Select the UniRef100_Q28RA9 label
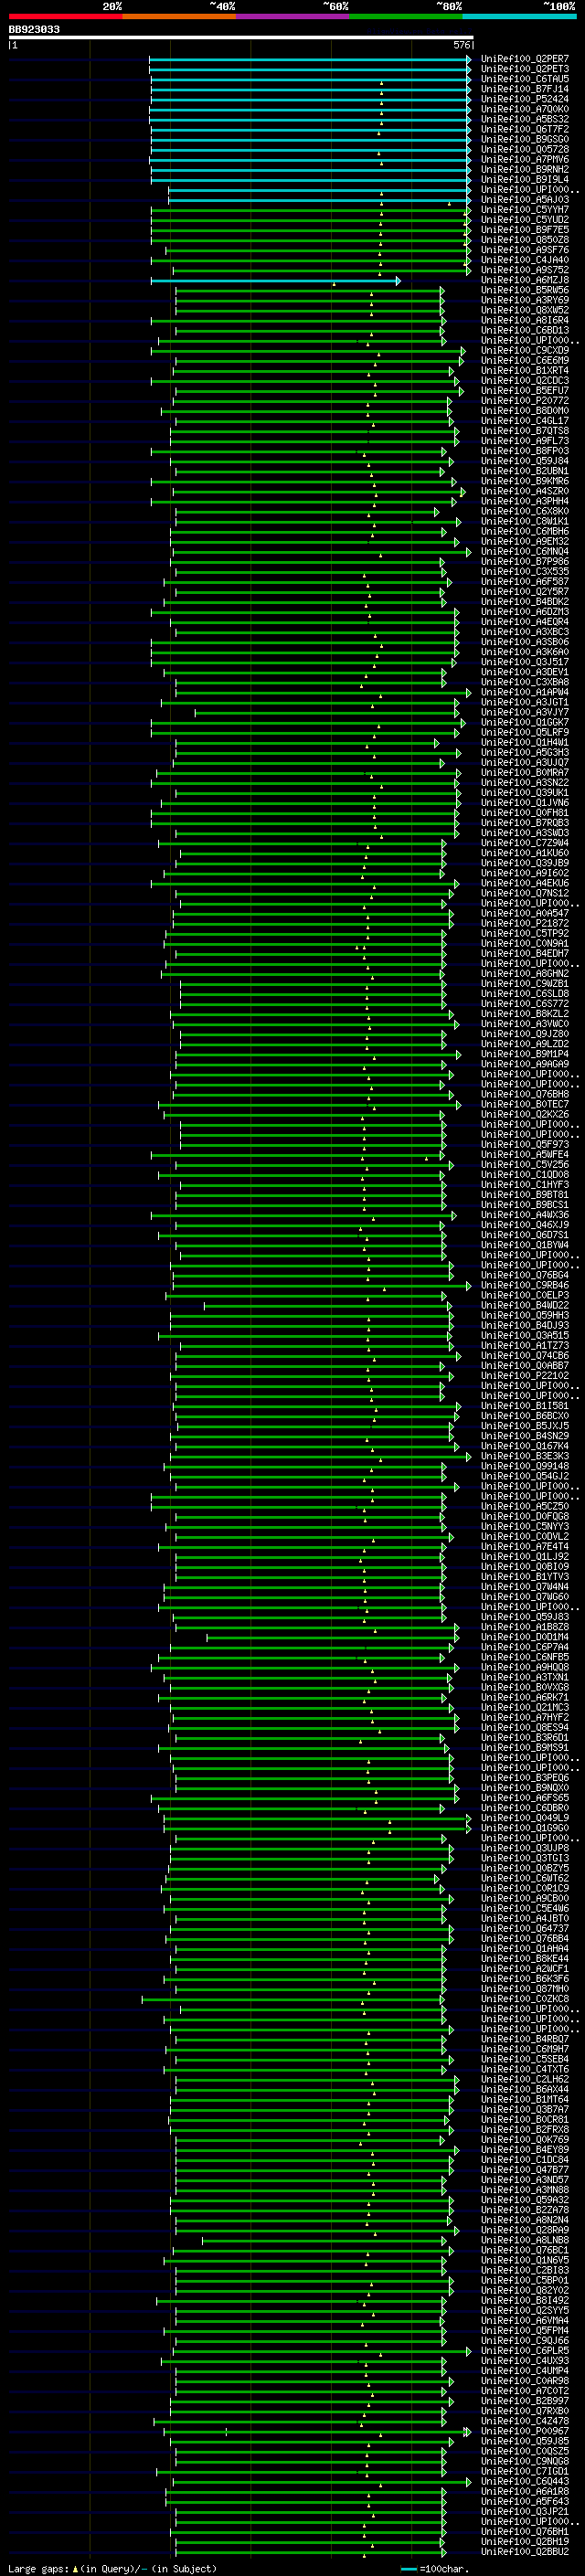 tap(524, 2230)
